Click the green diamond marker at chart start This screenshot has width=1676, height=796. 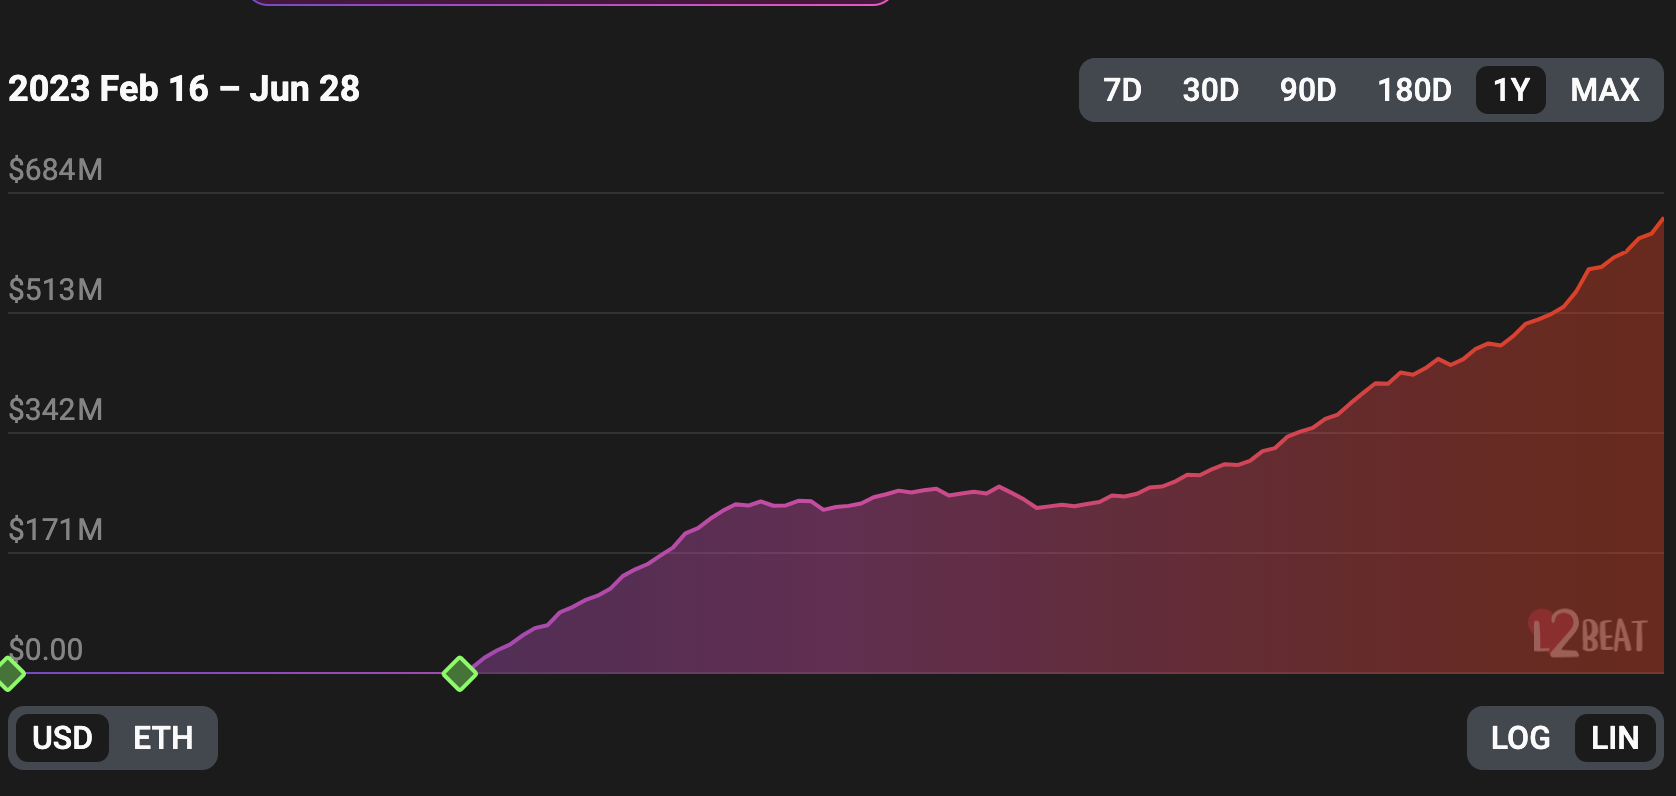coord(9,674)
